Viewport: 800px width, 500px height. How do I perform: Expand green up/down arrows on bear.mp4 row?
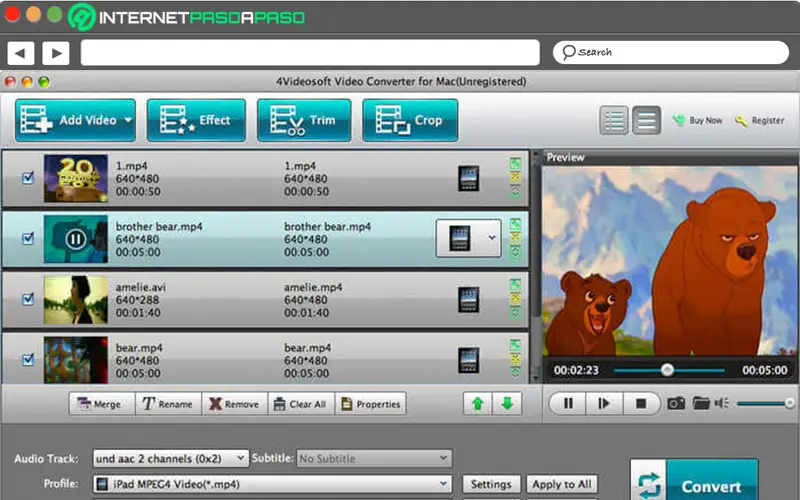(x=515, y=373)
